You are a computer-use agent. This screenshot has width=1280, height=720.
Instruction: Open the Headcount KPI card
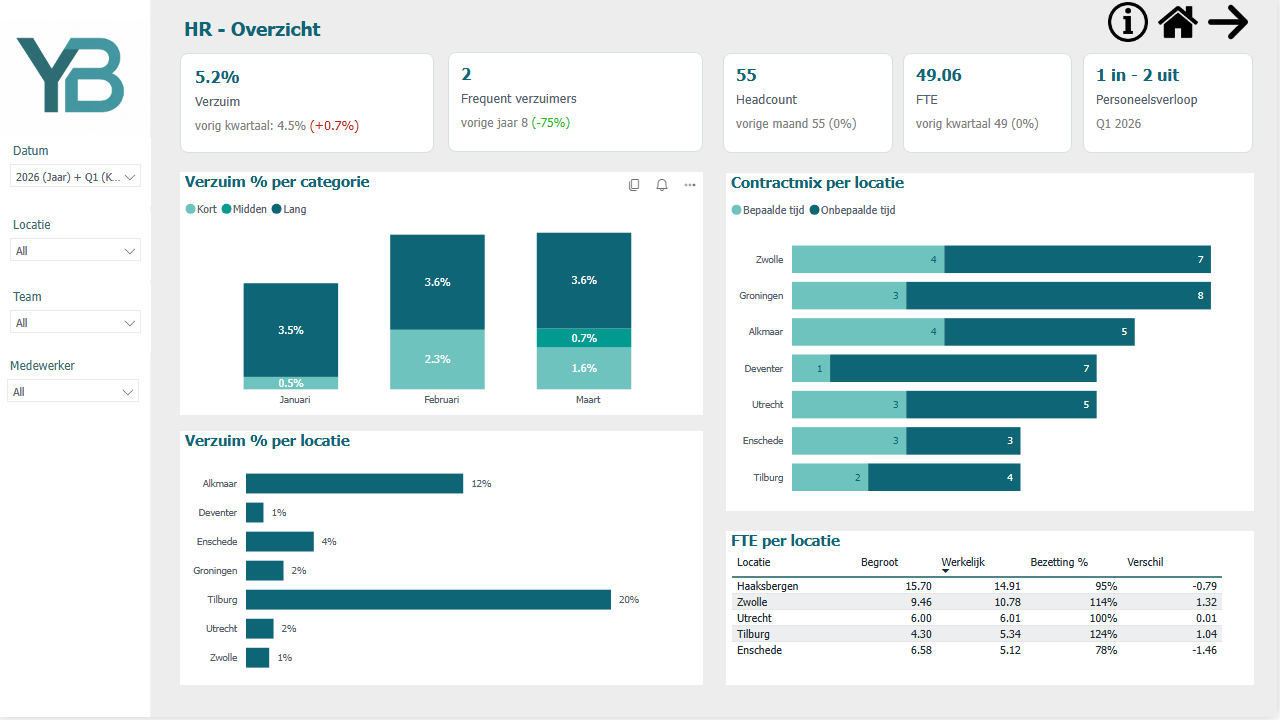pyautogui.click(x=808, y=103)
